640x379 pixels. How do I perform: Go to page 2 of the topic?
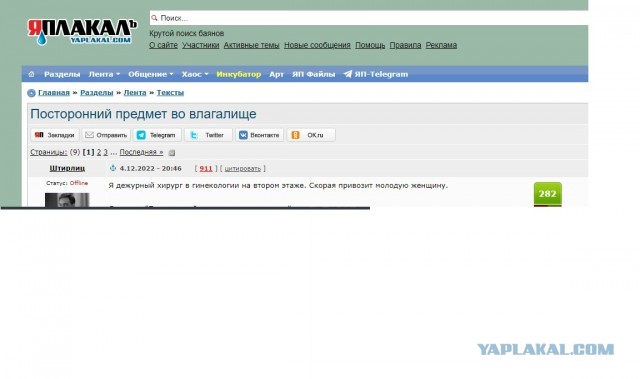pos(99,152)
